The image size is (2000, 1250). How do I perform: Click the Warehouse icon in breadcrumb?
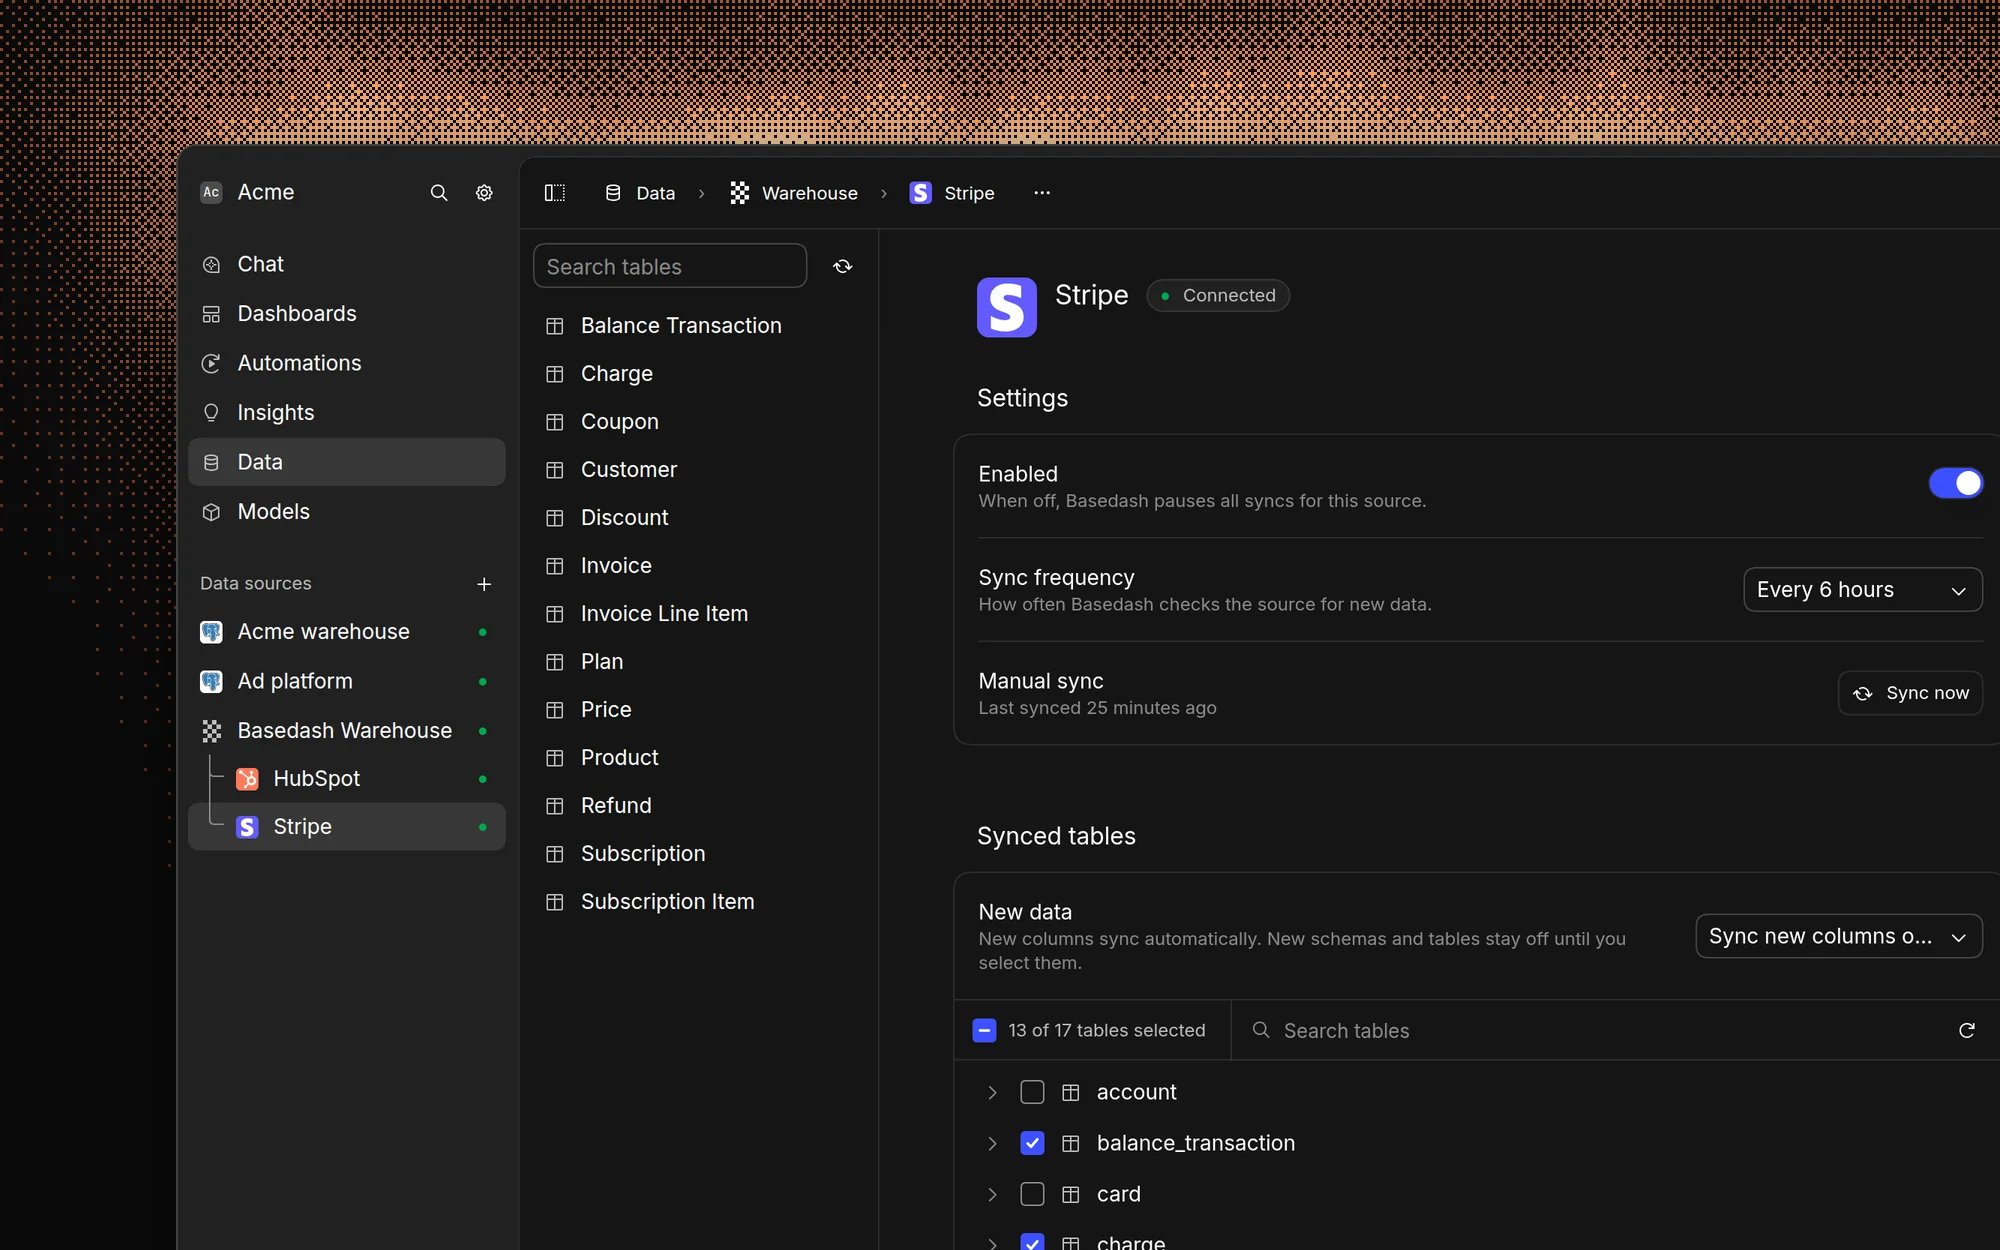[740, 193]
